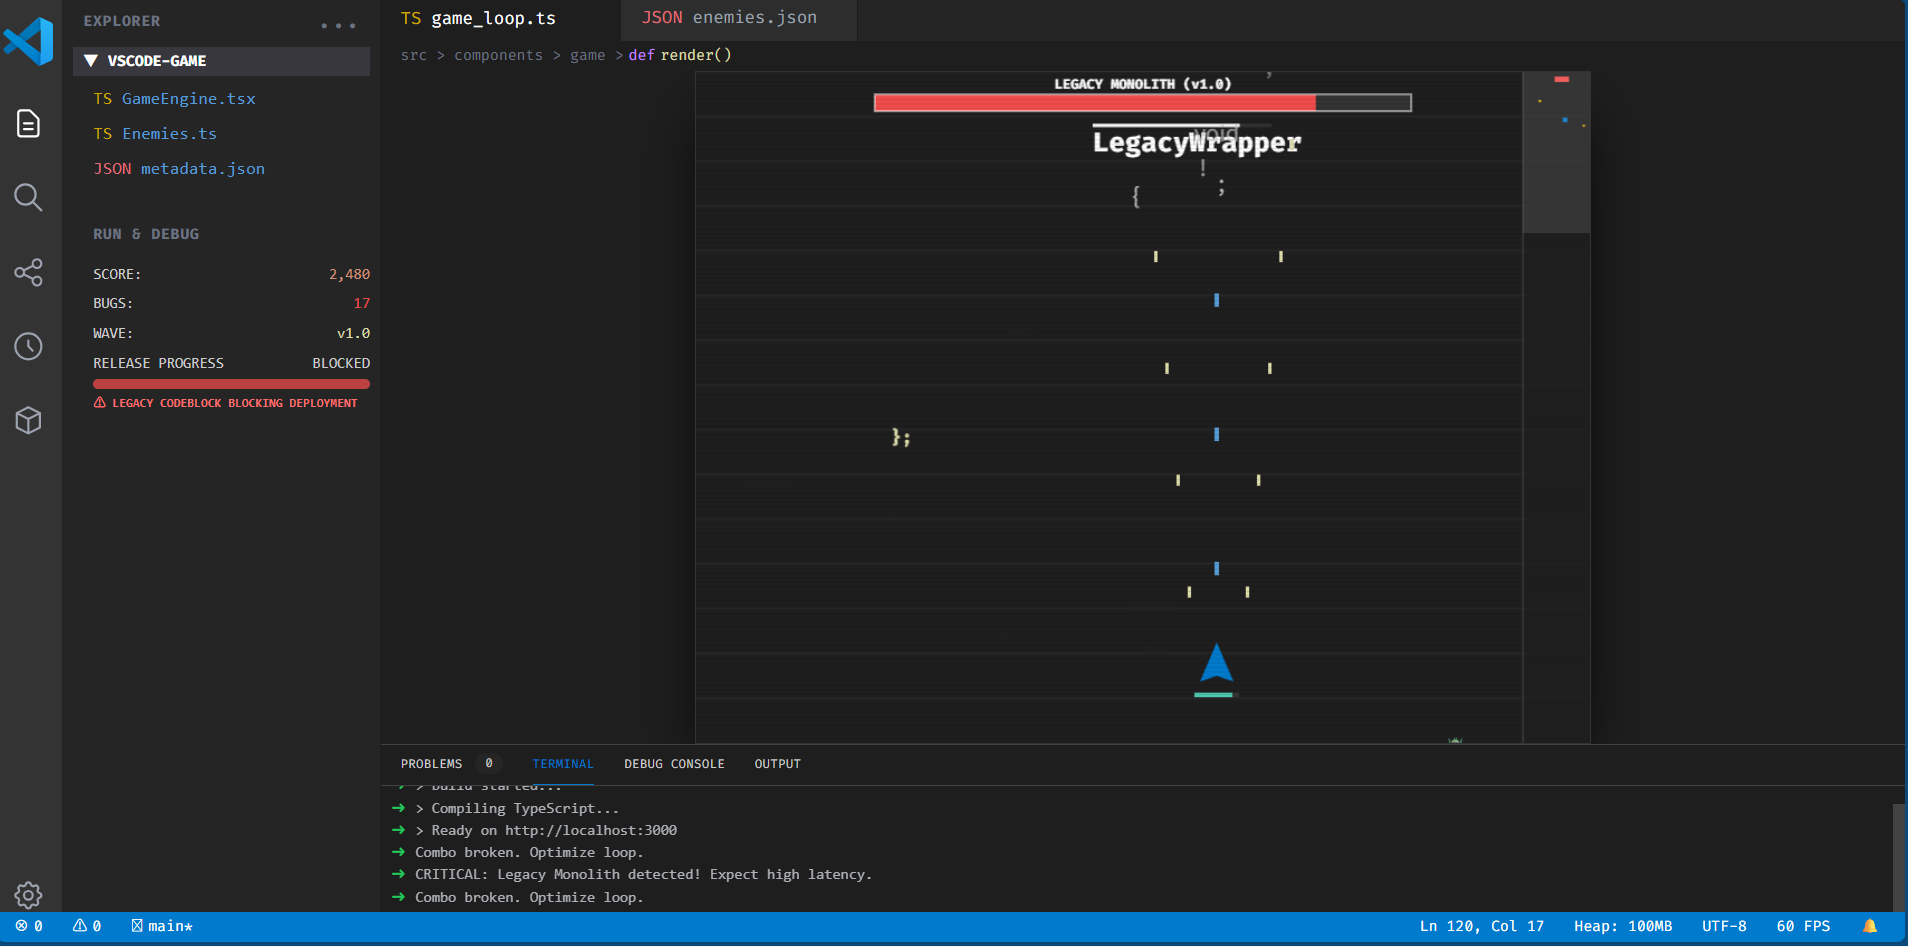Select the OUTPUT panel tab

point(778,763)
